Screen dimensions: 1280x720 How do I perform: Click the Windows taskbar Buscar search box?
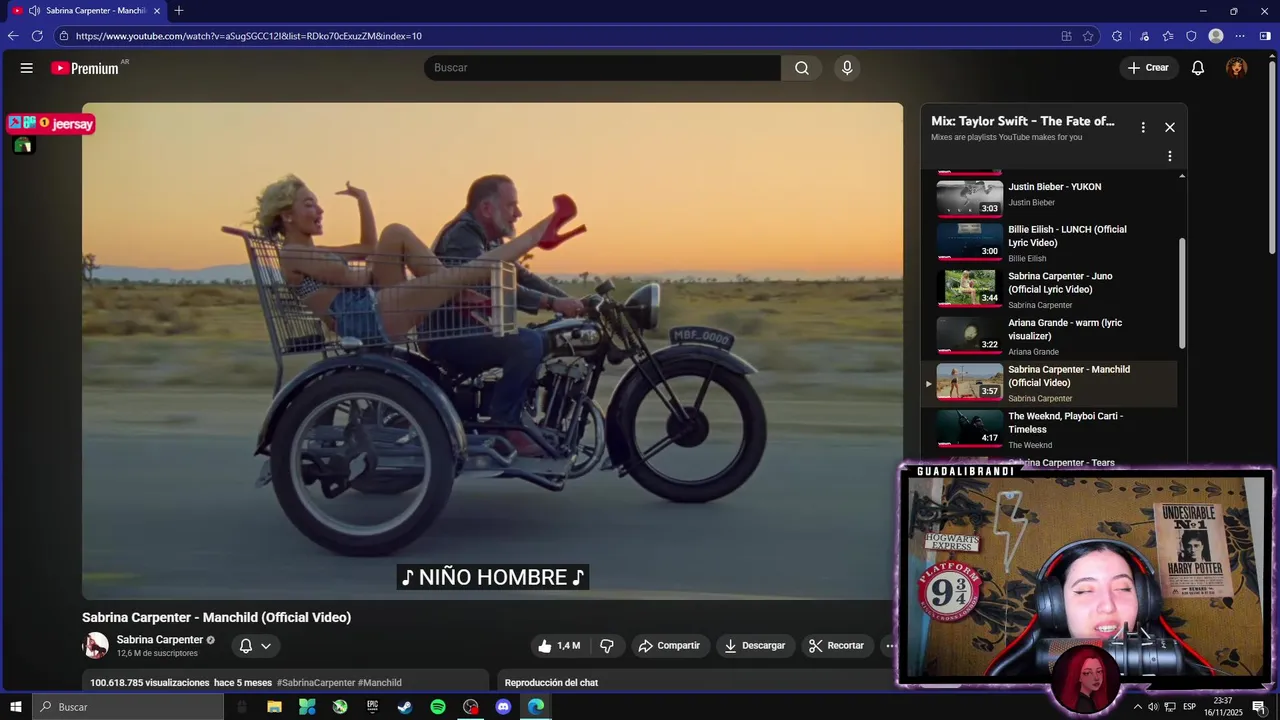coord(128,707)
